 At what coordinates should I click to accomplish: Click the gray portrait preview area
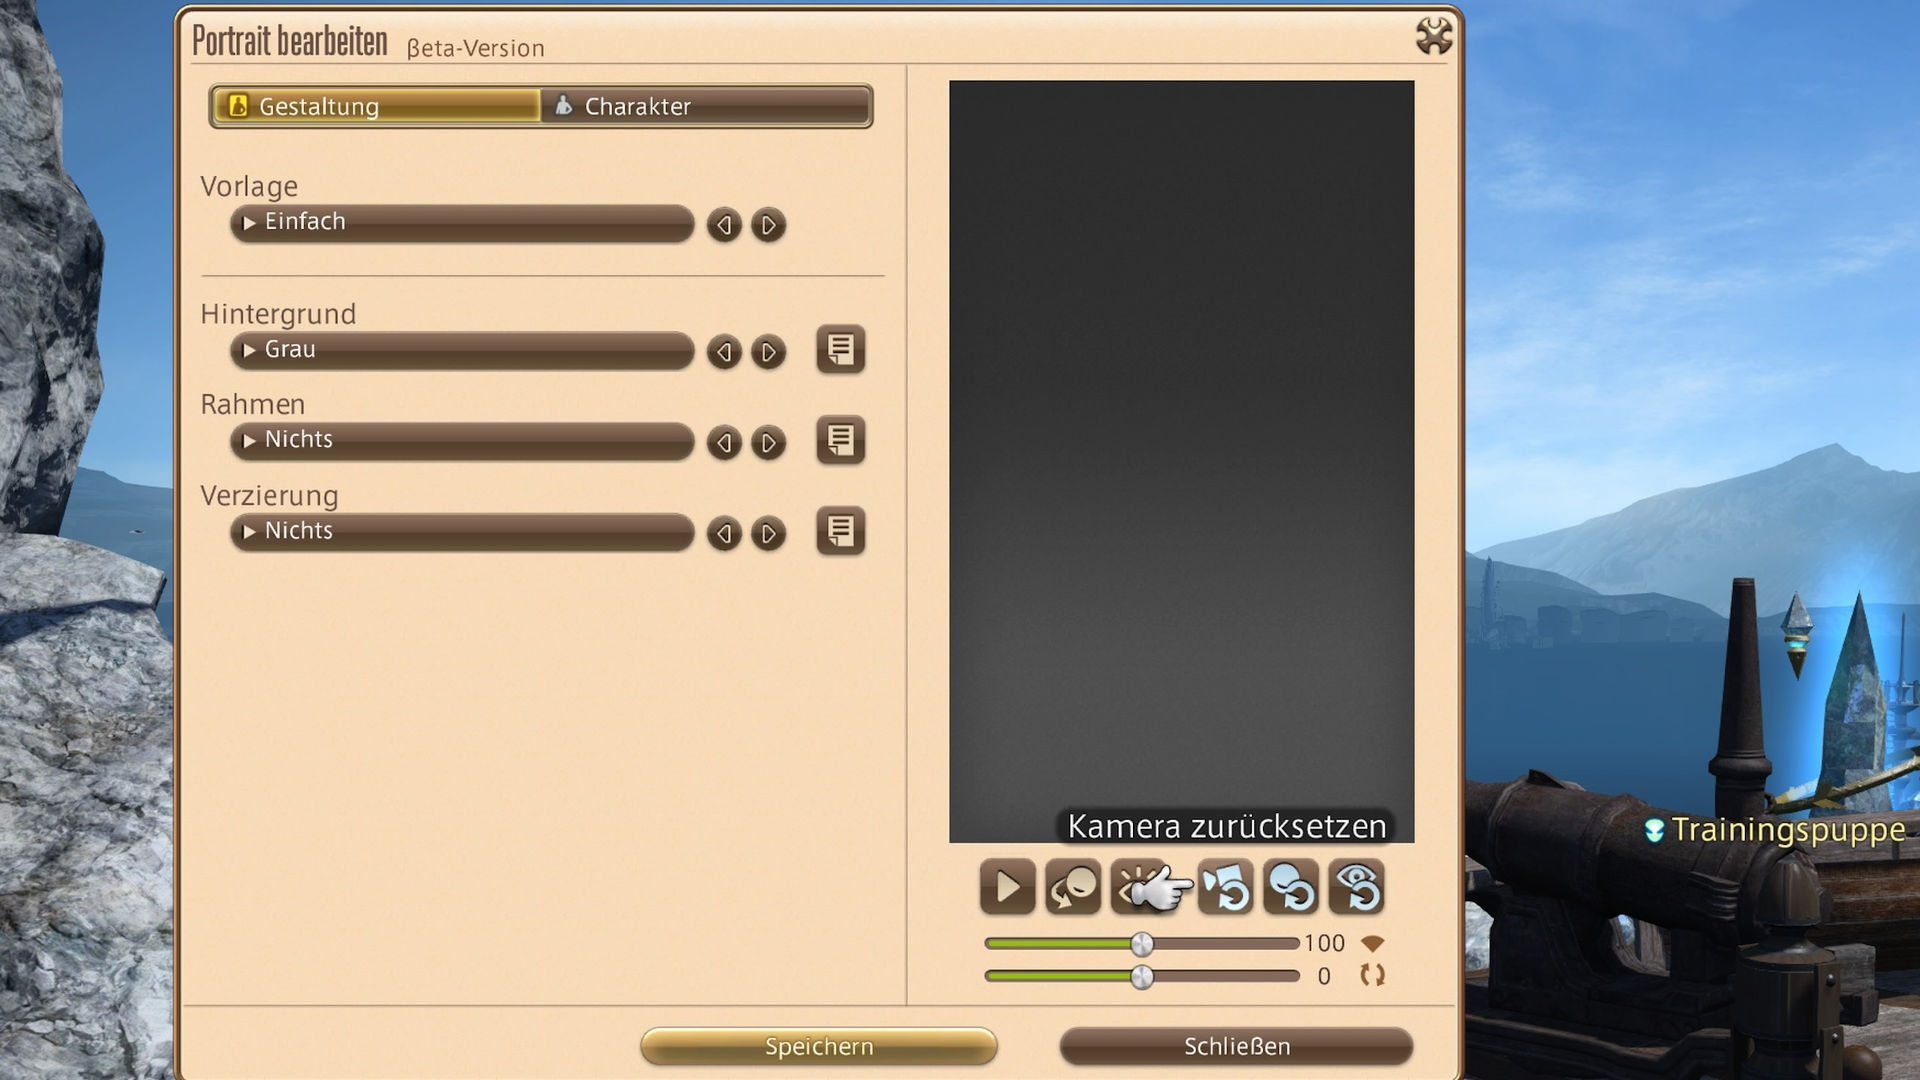pos(1181,461)
